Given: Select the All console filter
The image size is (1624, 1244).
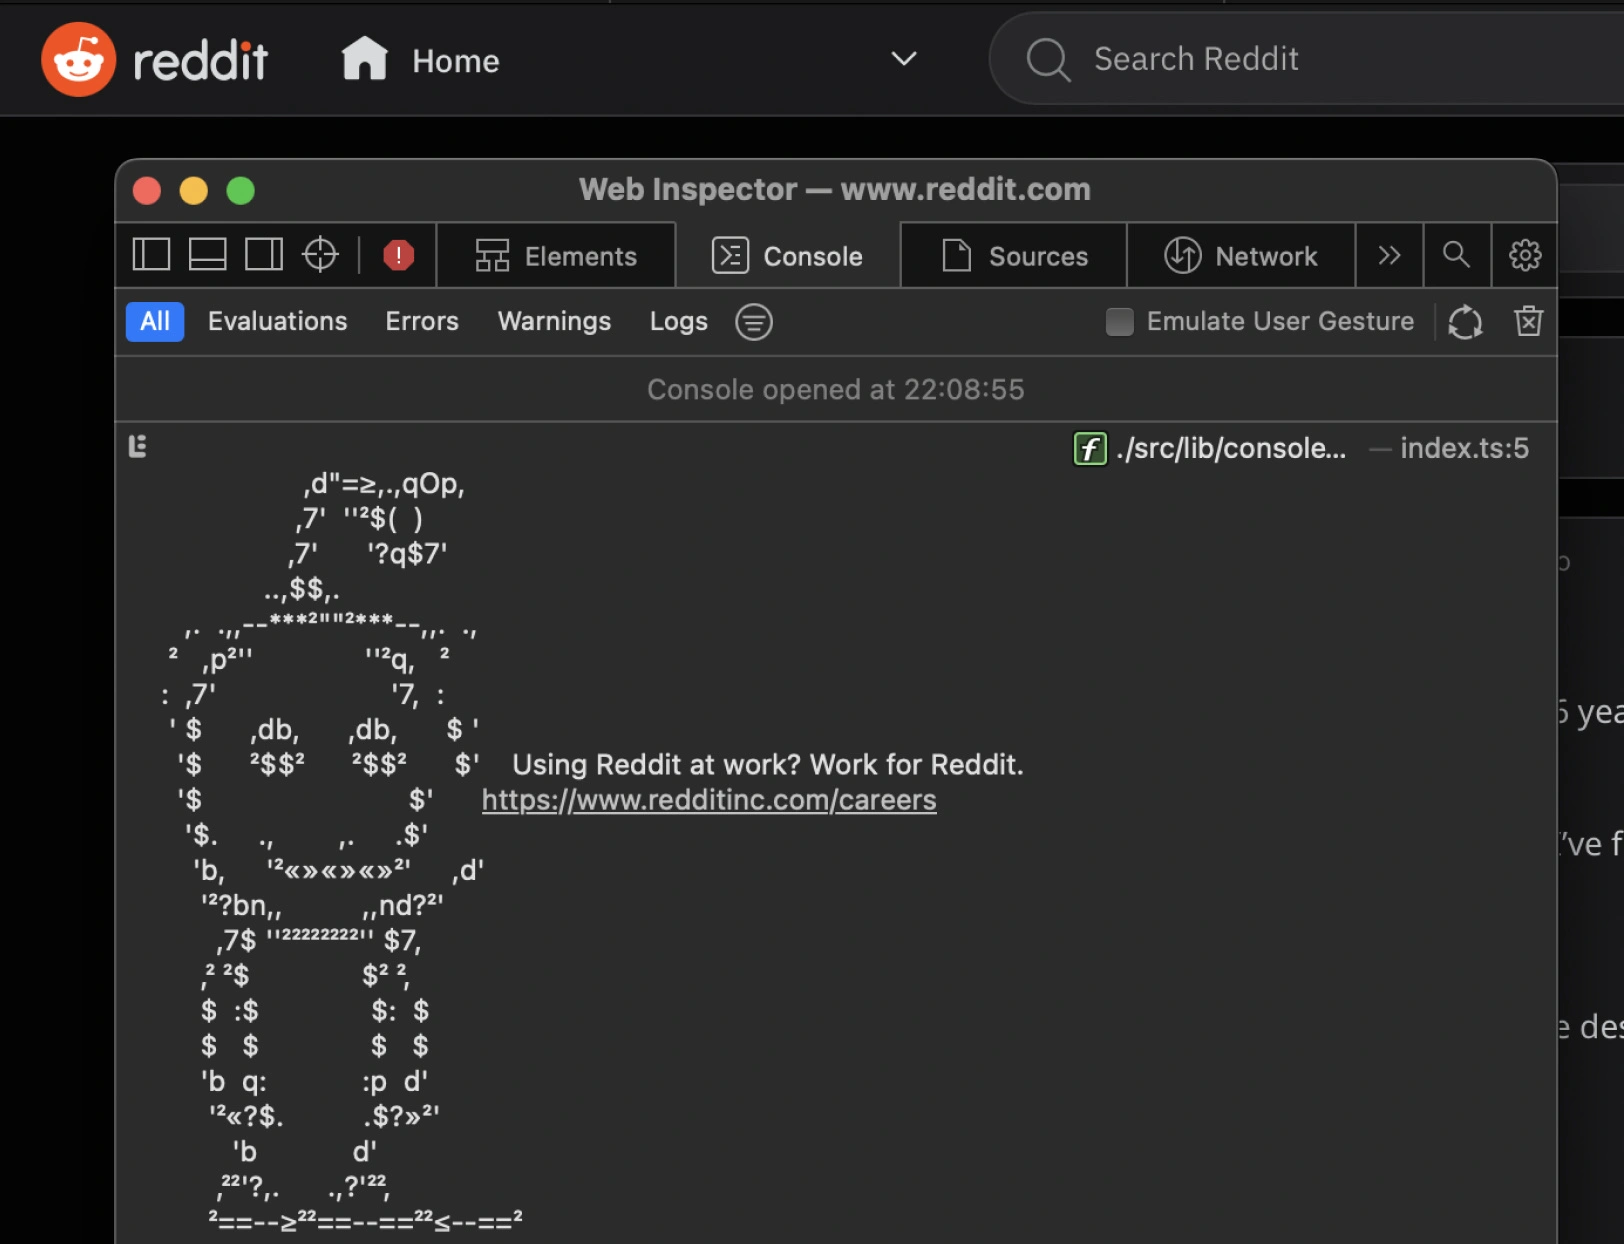Looking at the screenshot, I should [155, 322].
